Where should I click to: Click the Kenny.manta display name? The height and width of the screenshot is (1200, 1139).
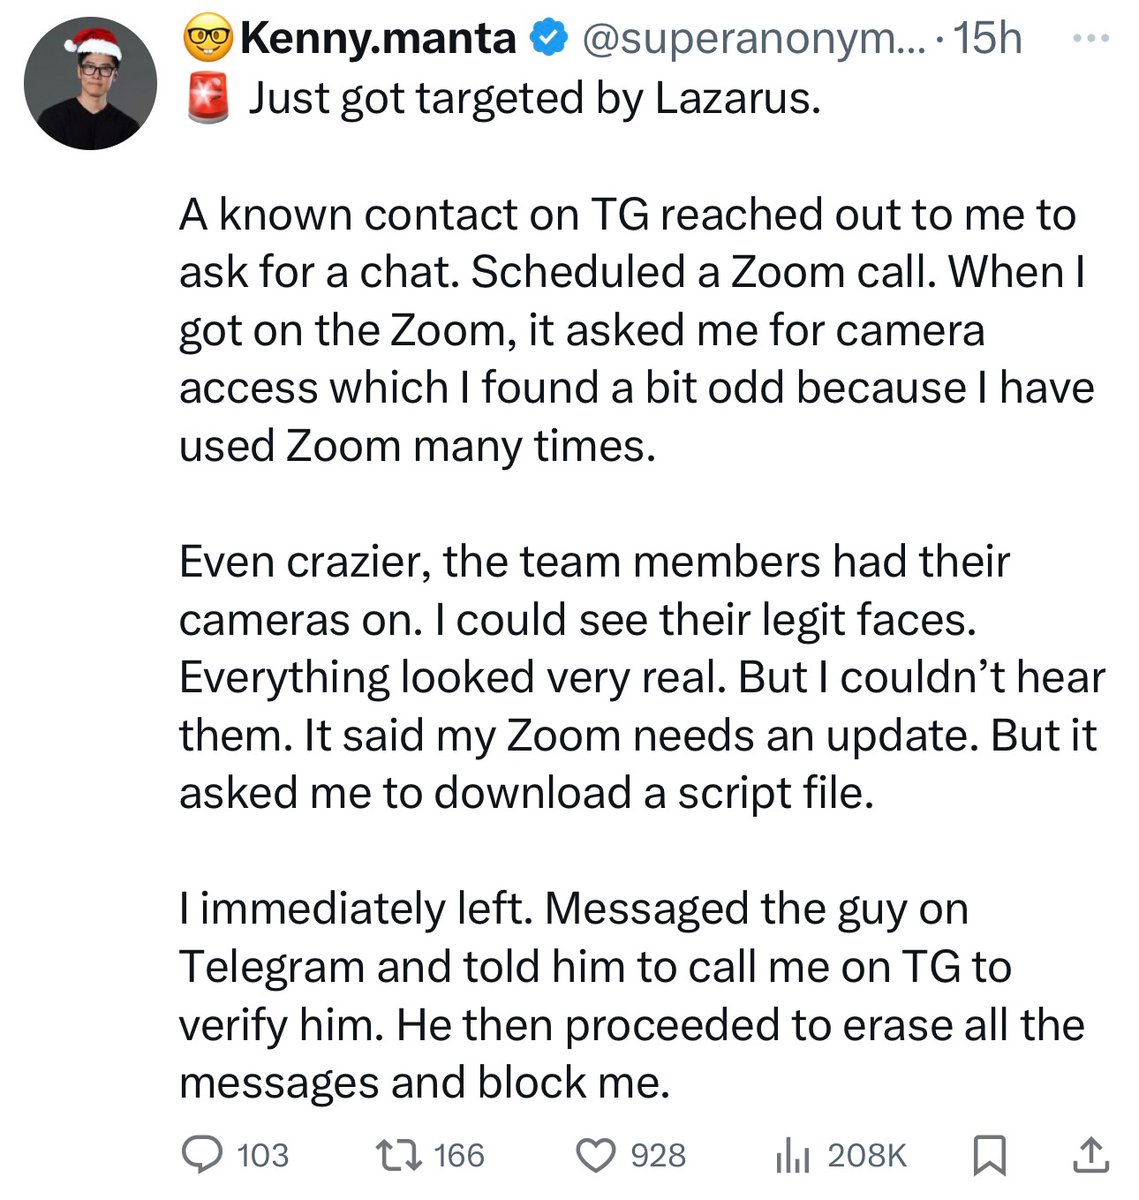(379, 38)
